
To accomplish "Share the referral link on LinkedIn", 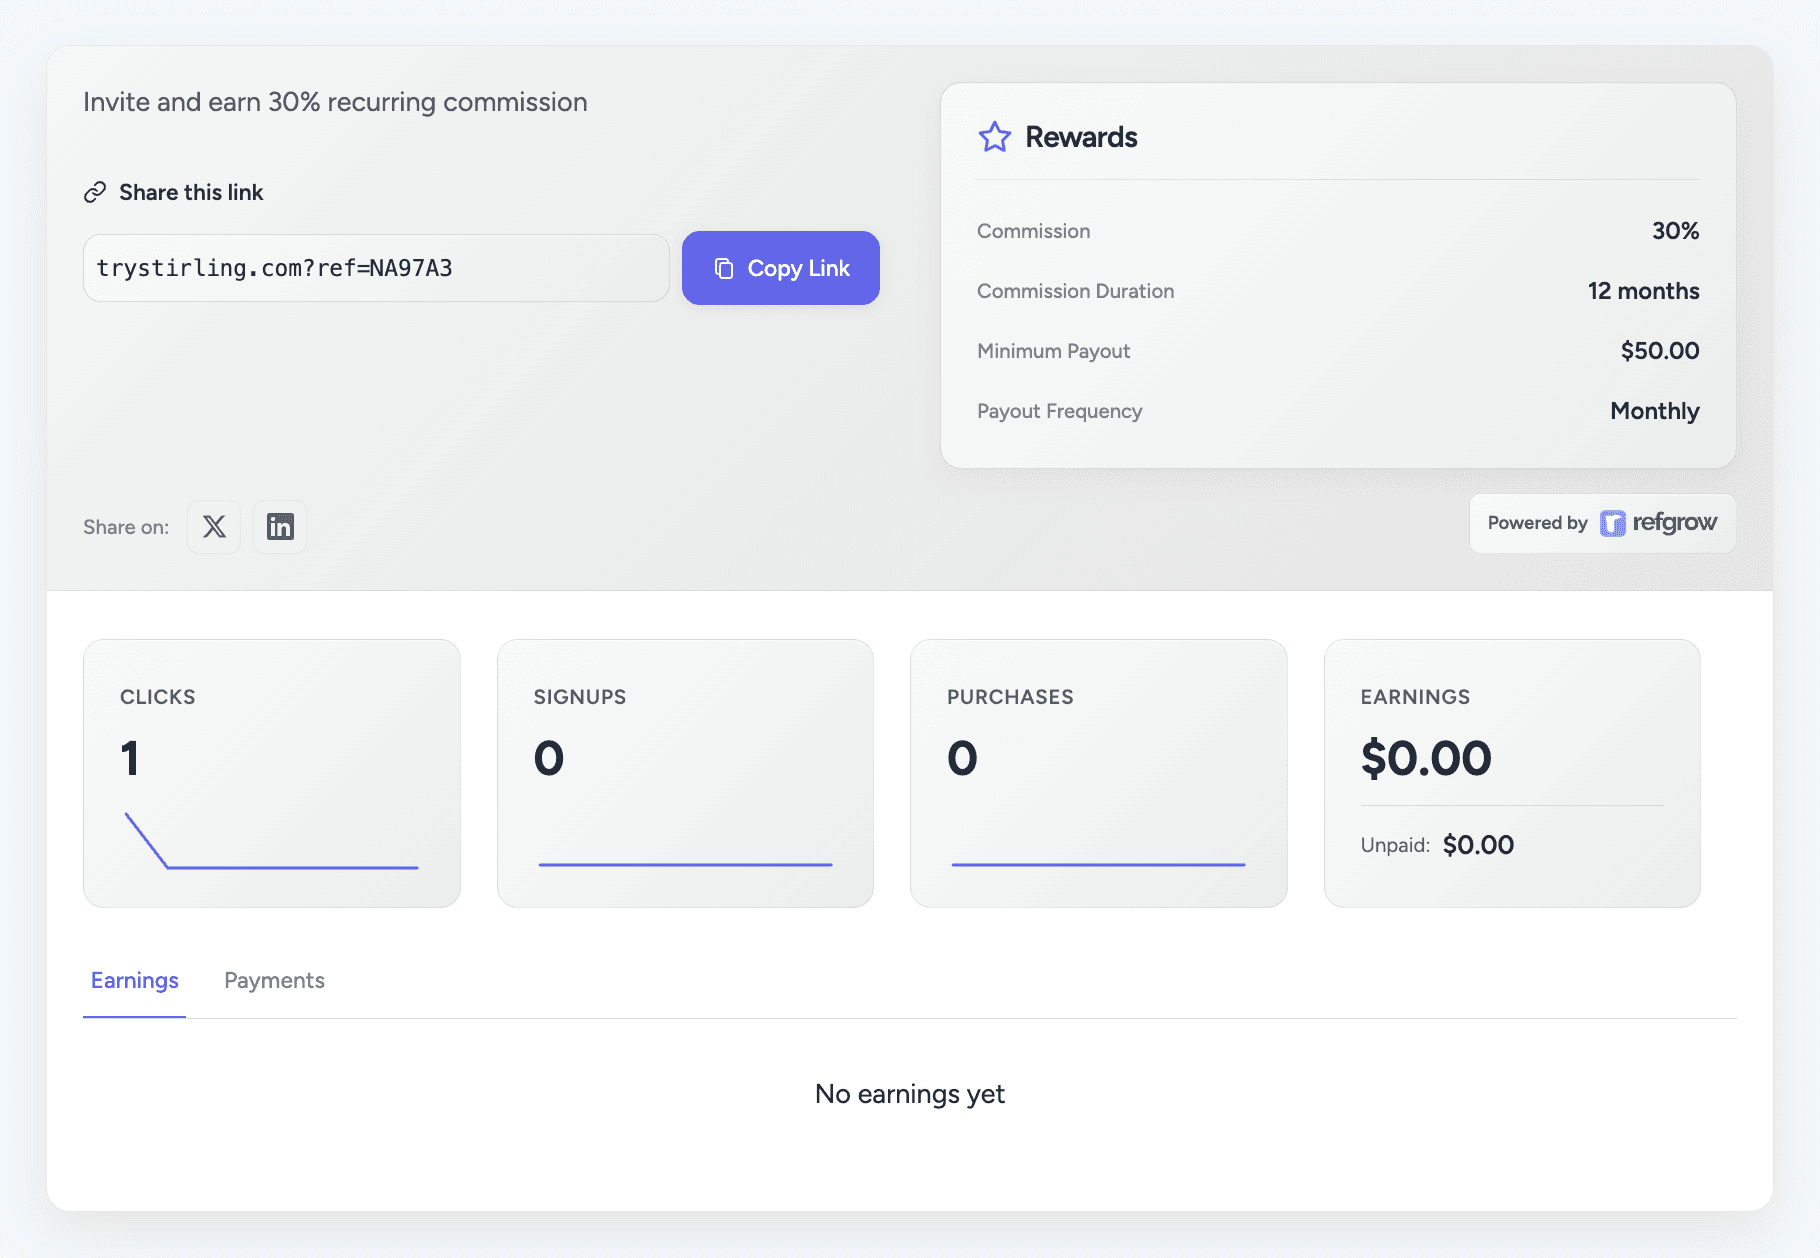I will (x=279, y=527).
